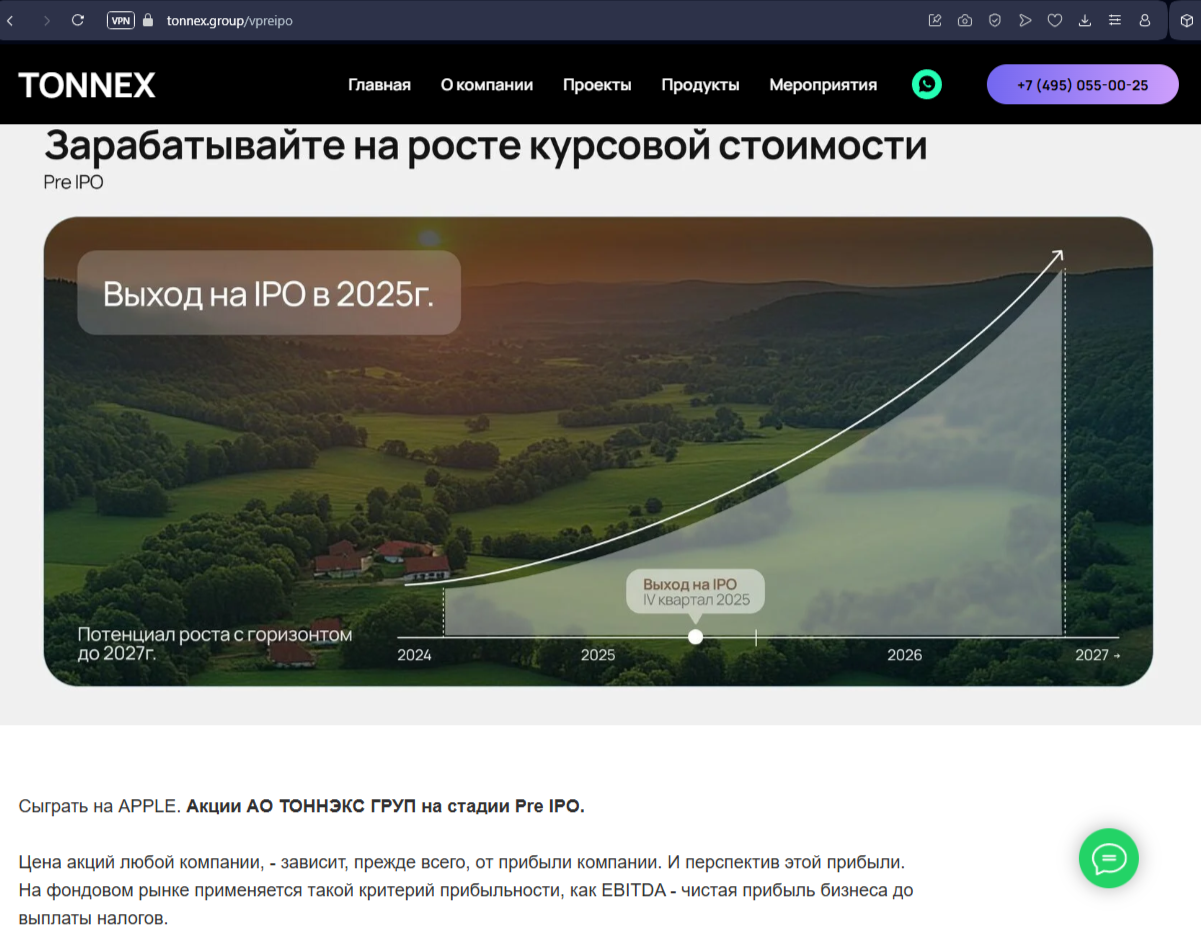Click the 'Выход на IPO в 2025г.' banner
The image size is (1201, 933).
(x=269, y=292)
